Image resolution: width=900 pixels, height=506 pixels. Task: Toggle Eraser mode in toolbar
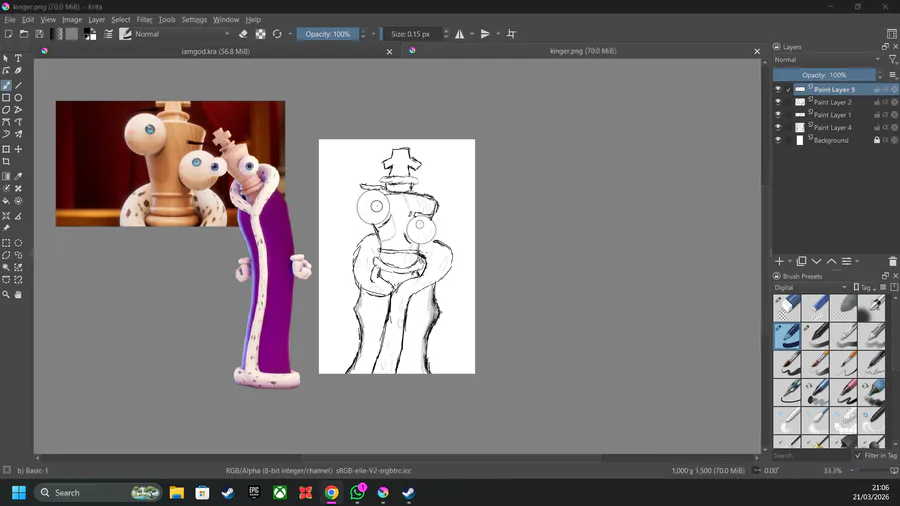pos(243,34)
